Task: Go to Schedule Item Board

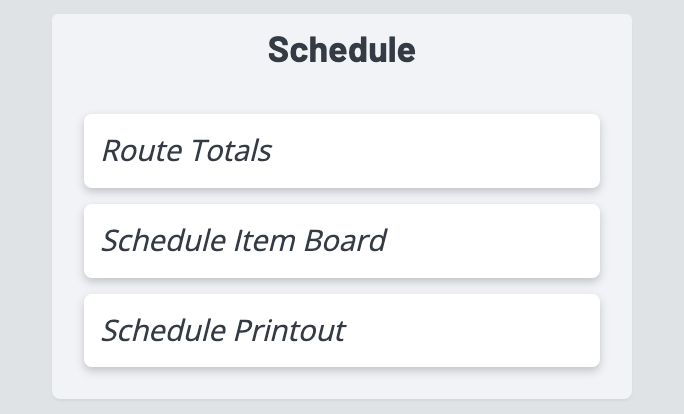Action: [341, 241]
